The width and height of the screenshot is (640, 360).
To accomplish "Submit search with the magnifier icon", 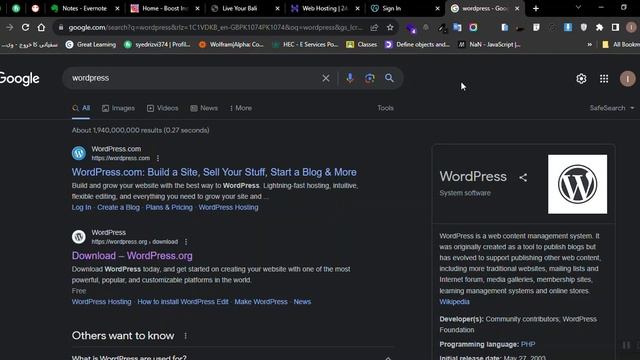I will pyautogui.click(x=389, y=78).
